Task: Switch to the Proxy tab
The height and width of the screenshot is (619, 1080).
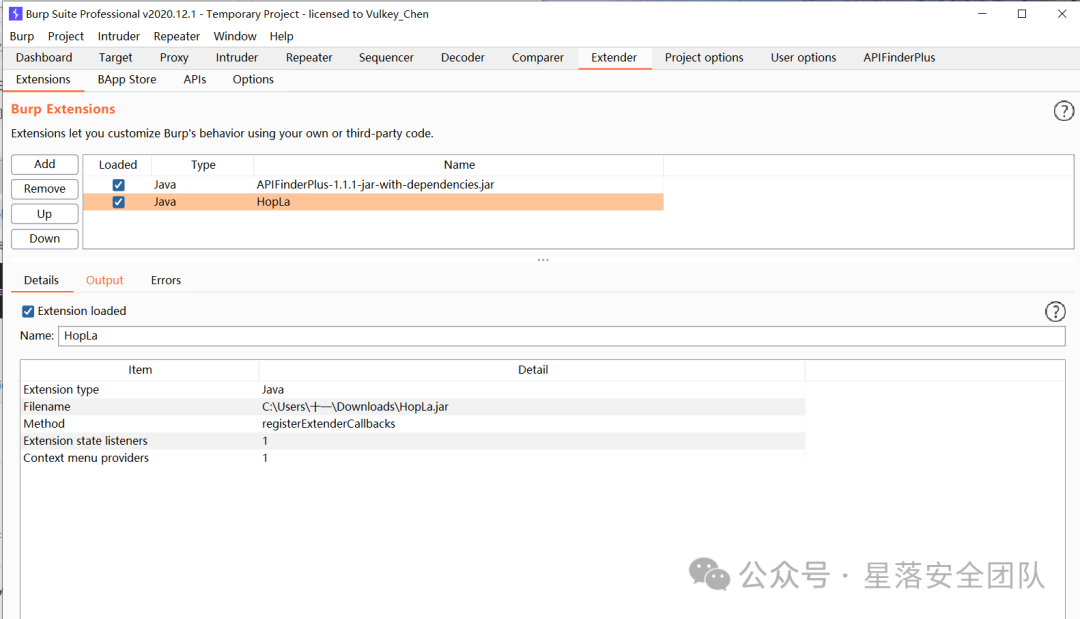Action: (174, 58)
